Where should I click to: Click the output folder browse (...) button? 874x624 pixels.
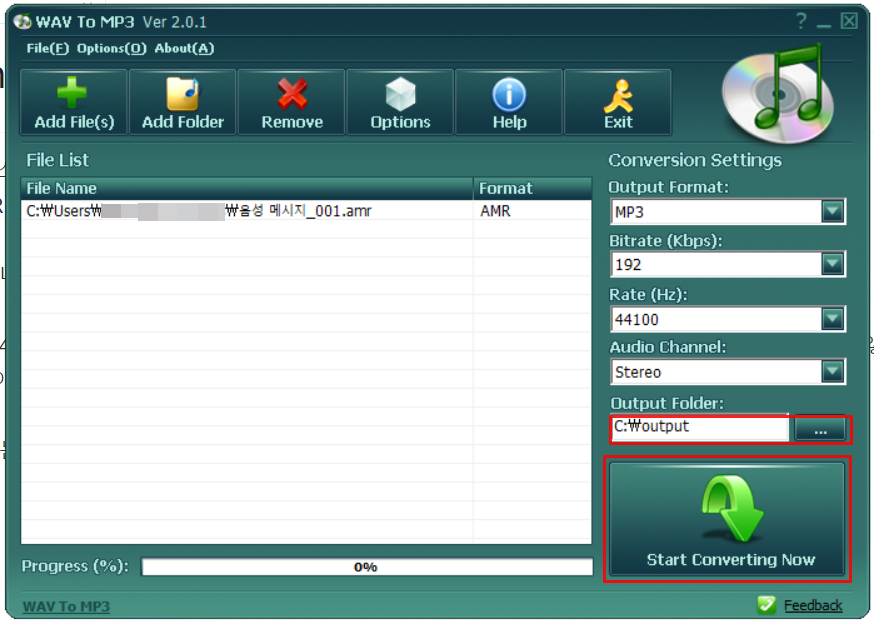click(820, 428)
